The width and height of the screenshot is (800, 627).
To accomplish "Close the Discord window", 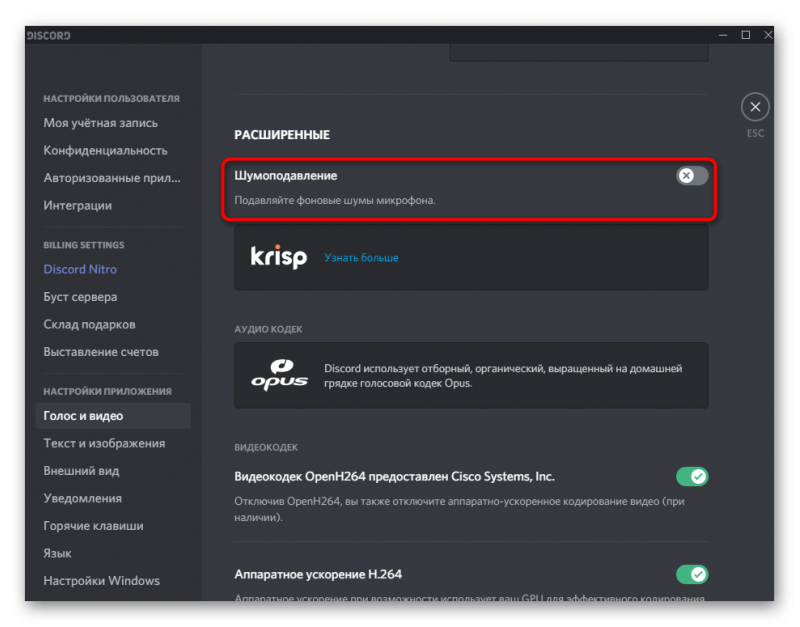I will pos(768,35).
